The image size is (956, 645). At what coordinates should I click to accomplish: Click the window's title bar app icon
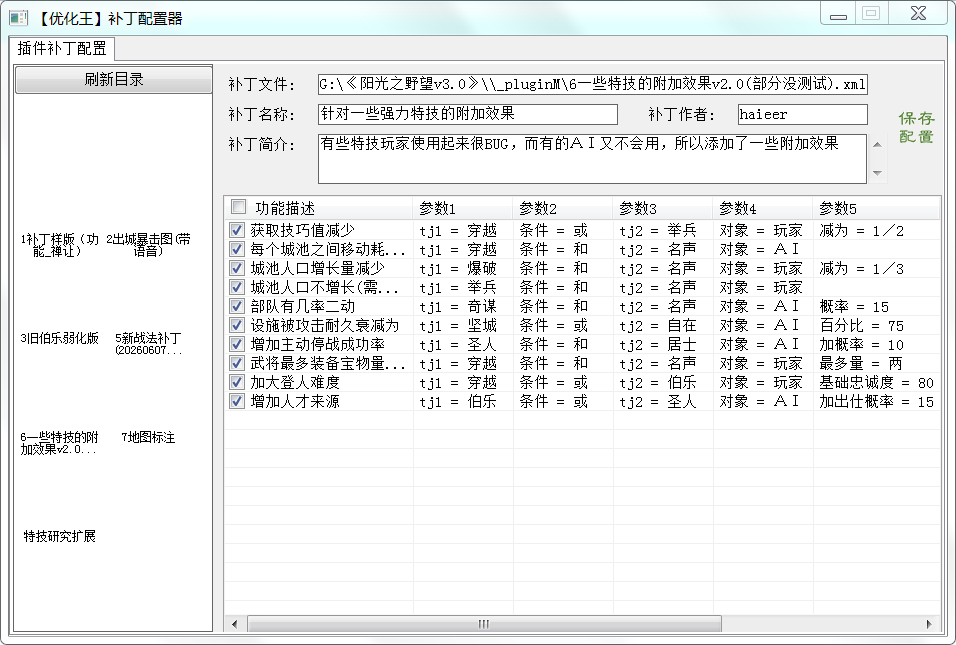(x=18, y=18)
